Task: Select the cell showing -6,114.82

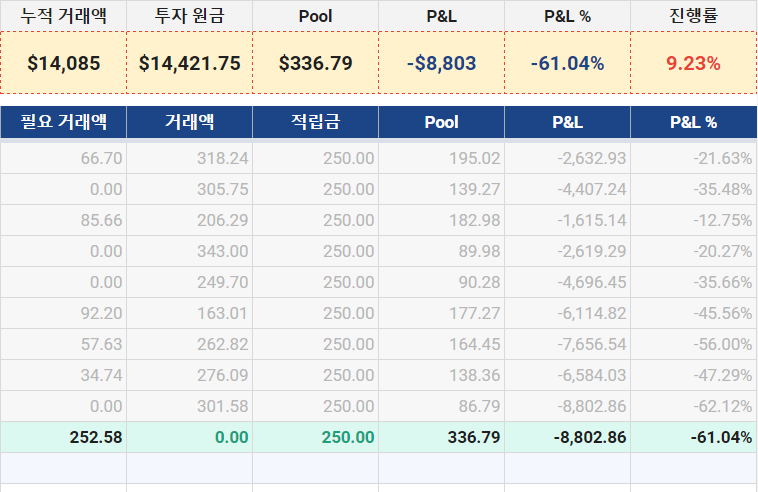Action: click(x=568, y=313)
